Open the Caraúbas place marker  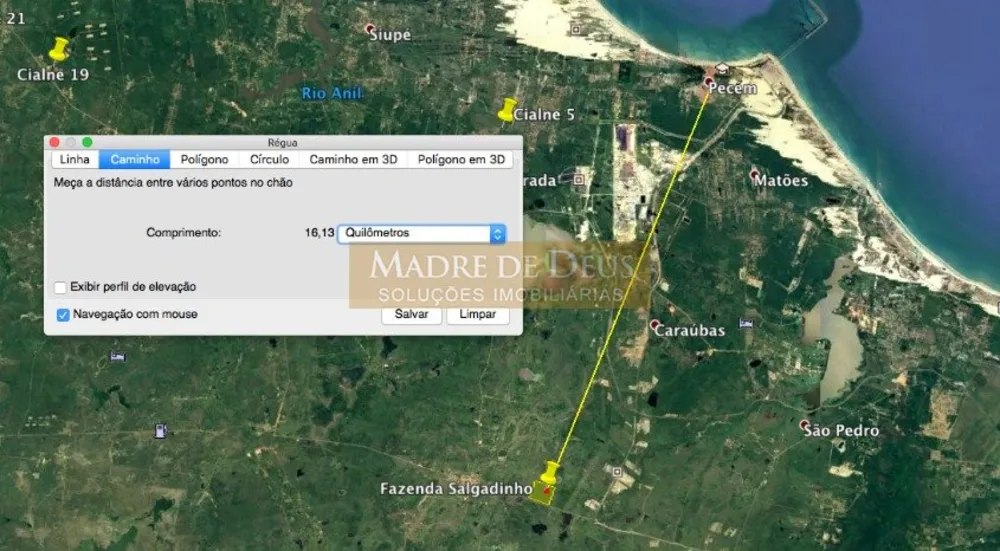pyautogui.click(x=654, y=325)
